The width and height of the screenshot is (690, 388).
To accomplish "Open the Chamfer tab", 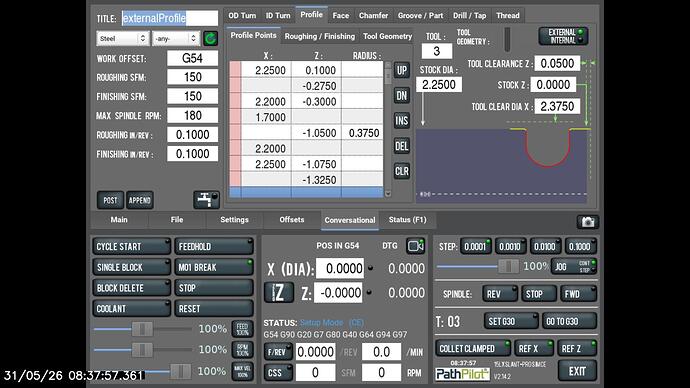I will pyautogui.click(x=373, y=15).
